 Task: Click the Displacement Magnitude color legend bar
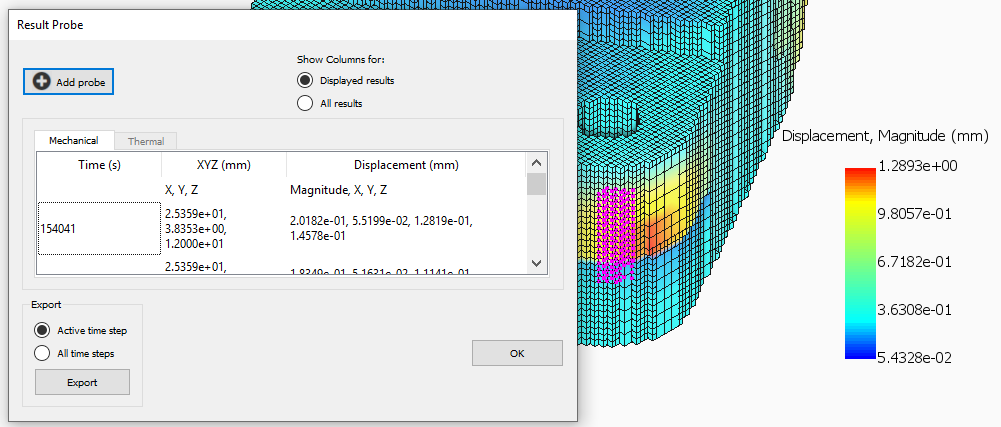click(x=860, y=264)
